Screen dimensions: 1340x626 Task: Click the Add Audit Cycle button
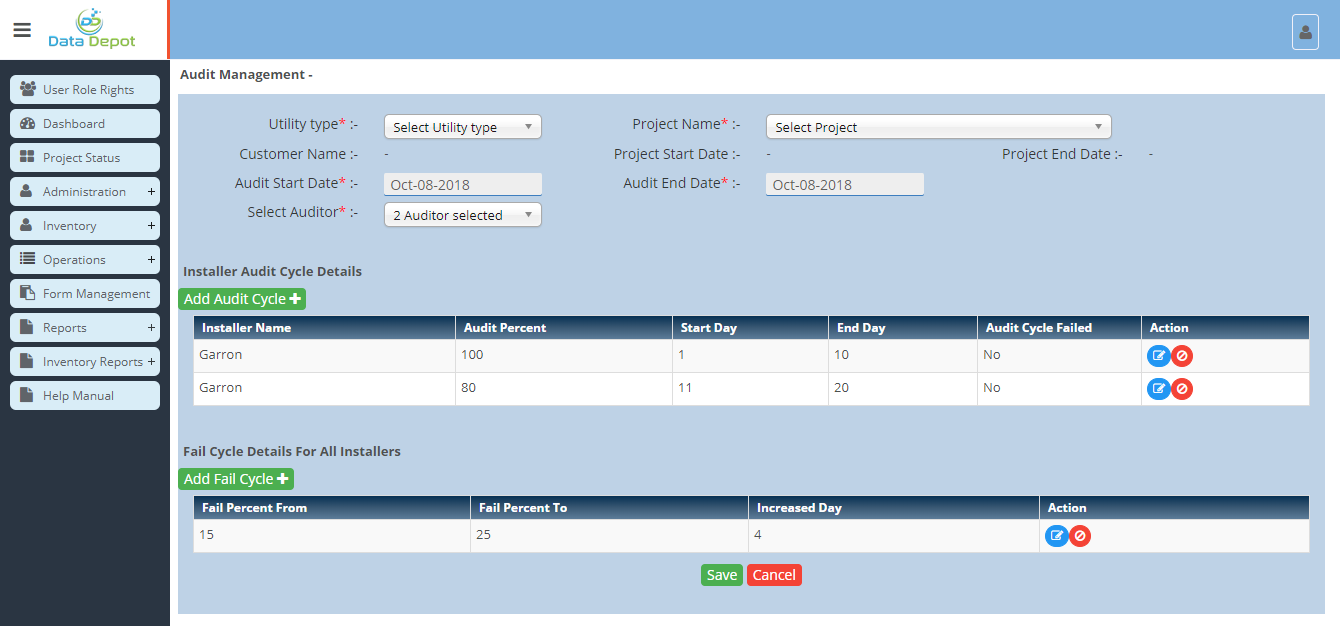click(242, 299)
